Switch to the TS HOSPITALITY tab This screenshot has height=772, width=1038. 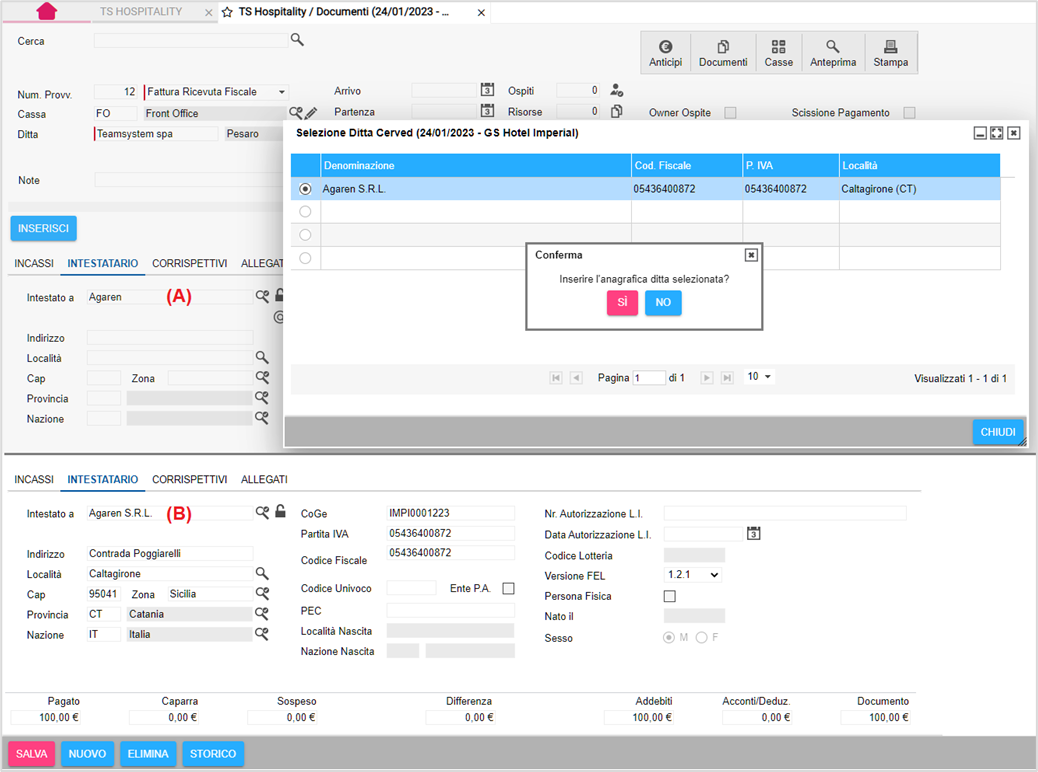pos(141,12)
